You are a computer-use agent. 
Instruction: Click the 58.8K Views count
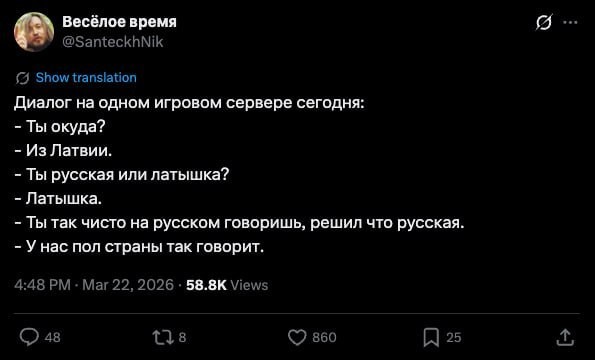(x=227, y=285)
